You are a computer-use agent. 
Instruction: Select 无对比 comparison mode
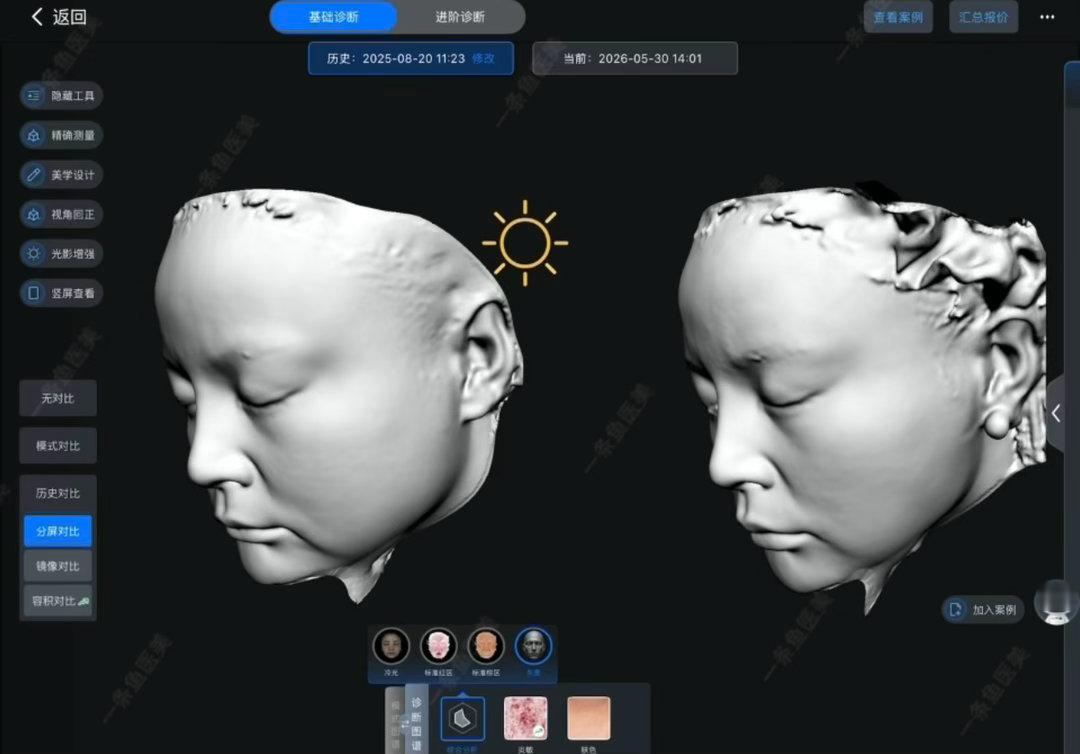coord(58,398)
